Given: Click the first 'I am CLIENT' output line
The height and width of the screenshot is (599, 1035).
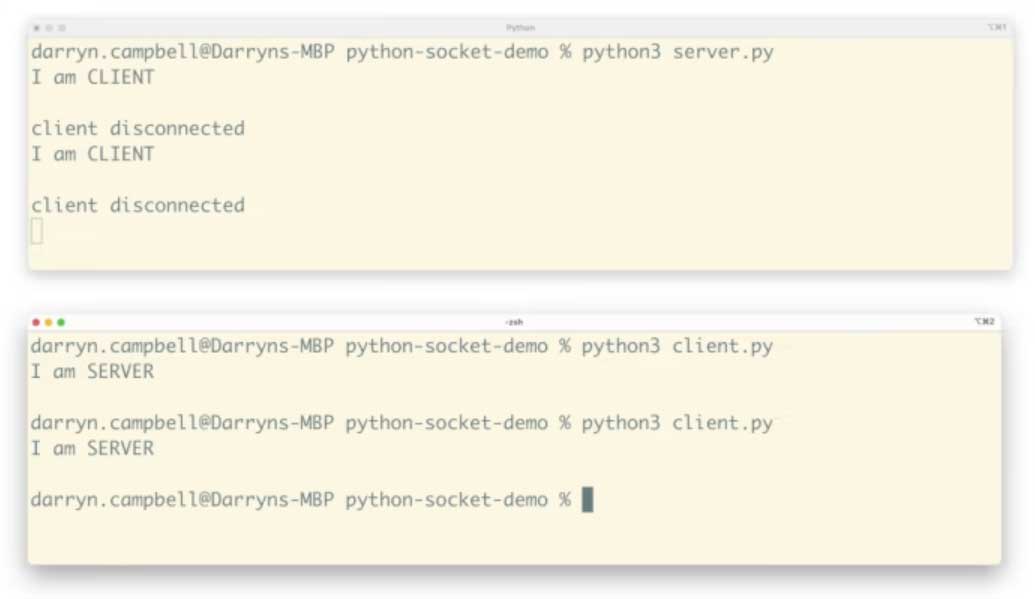Looking at the screenshot, I should click(x=93, y=77).
